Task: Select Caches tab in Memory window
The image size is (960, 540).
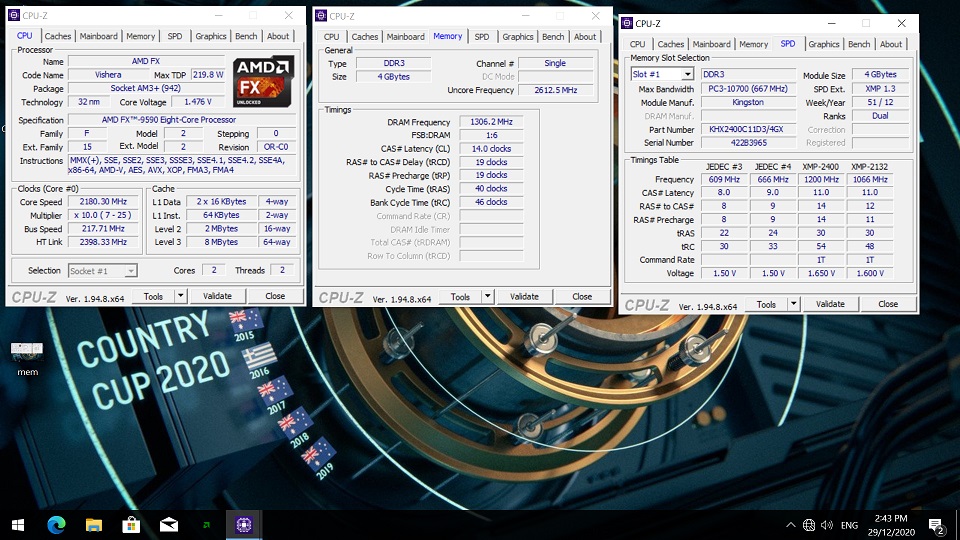Action: [x=364, y=37]
